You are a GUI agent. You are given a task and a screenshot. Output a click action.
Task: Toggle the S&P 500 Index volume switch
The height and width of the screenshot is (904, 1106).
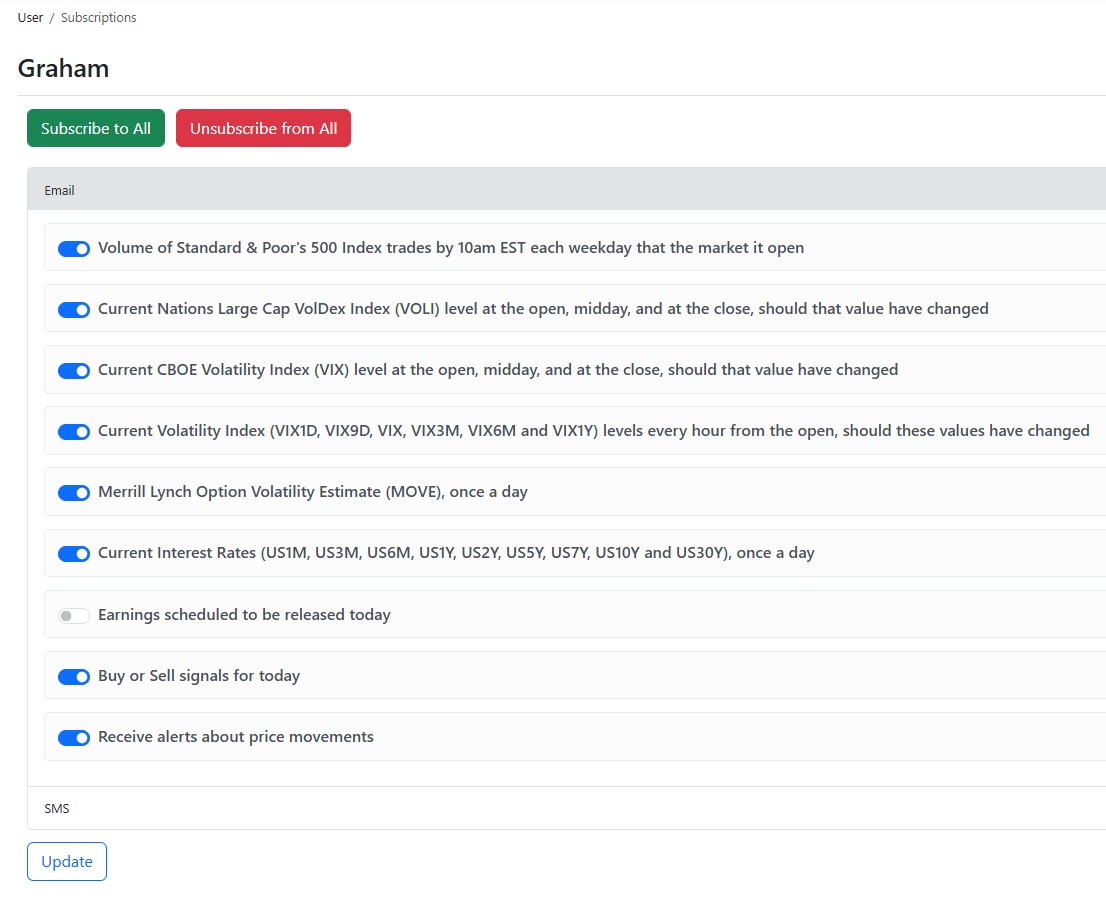74,248
